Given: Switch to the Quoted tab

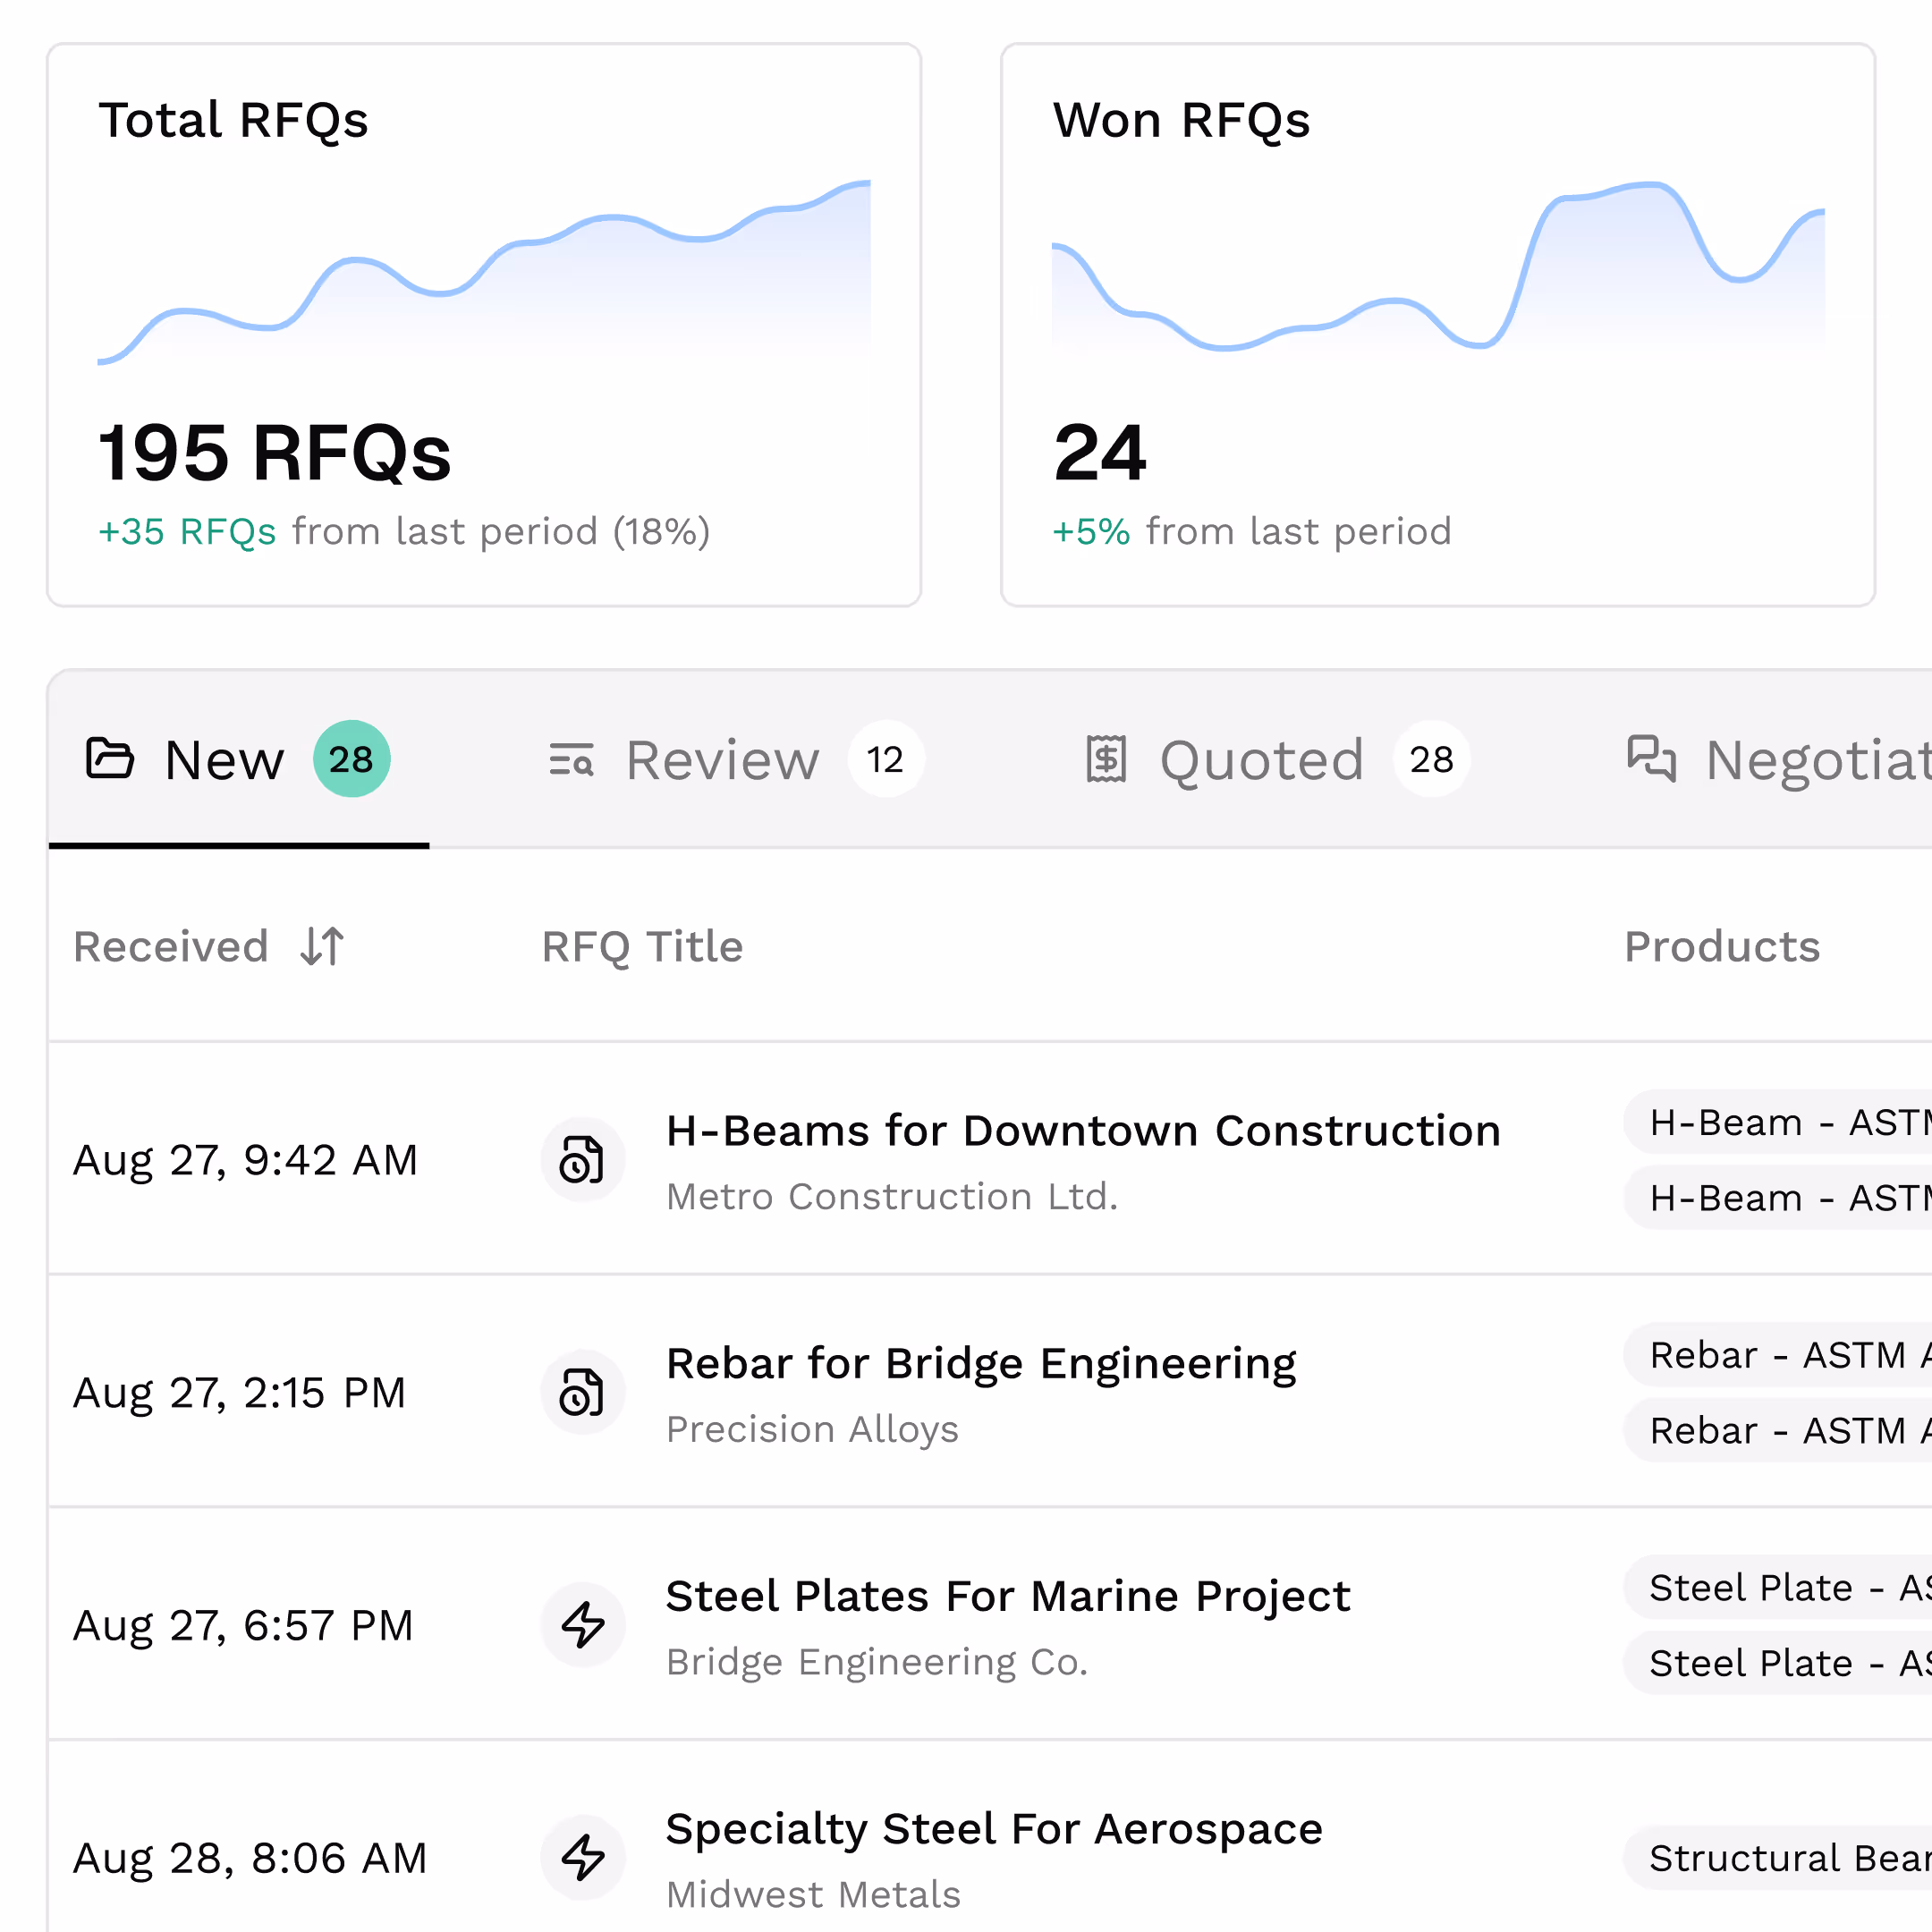Looking at the screenshot, I should coord(1262,760).
